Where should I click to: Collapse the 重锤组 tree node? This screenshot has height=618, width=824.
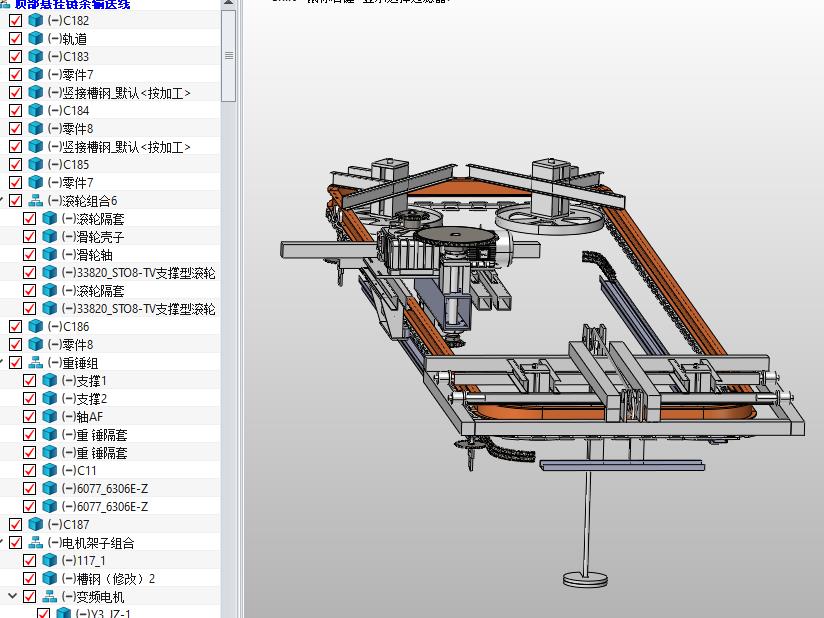point(2,363)
